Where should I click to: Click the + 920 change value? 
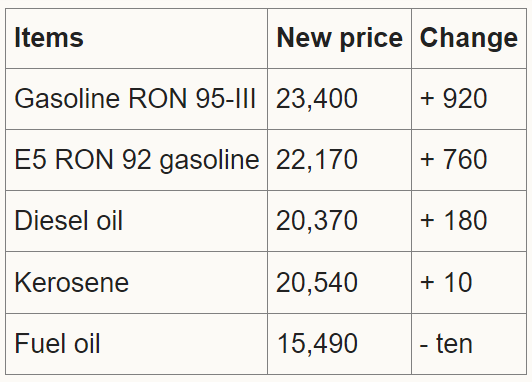pos(454,99)
